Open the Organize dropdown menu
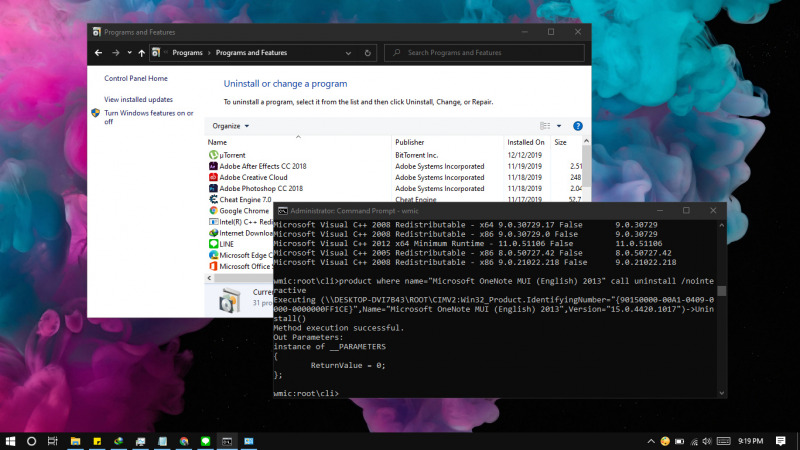The height and width of the screenshot is (450, 800). (x=231, y=126)
